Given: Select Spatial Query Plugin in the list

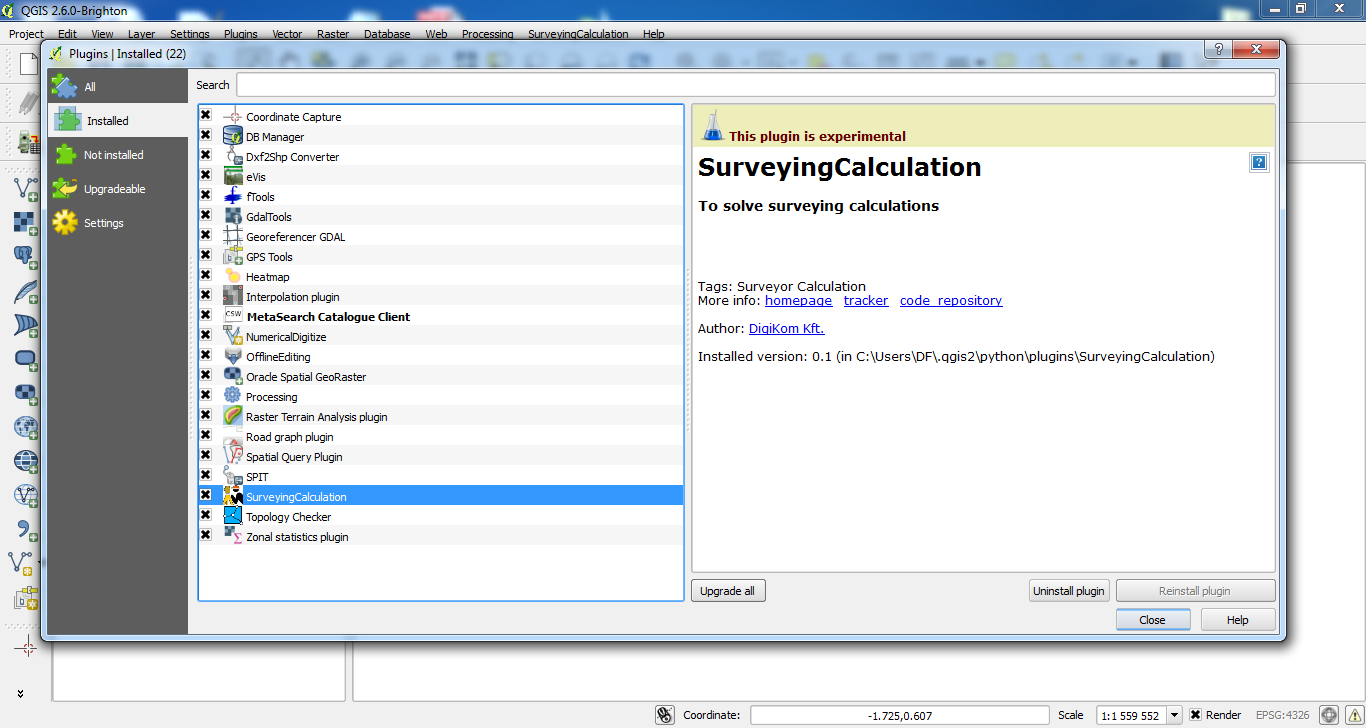Looking at the screenshot, I should pos(294,457).
